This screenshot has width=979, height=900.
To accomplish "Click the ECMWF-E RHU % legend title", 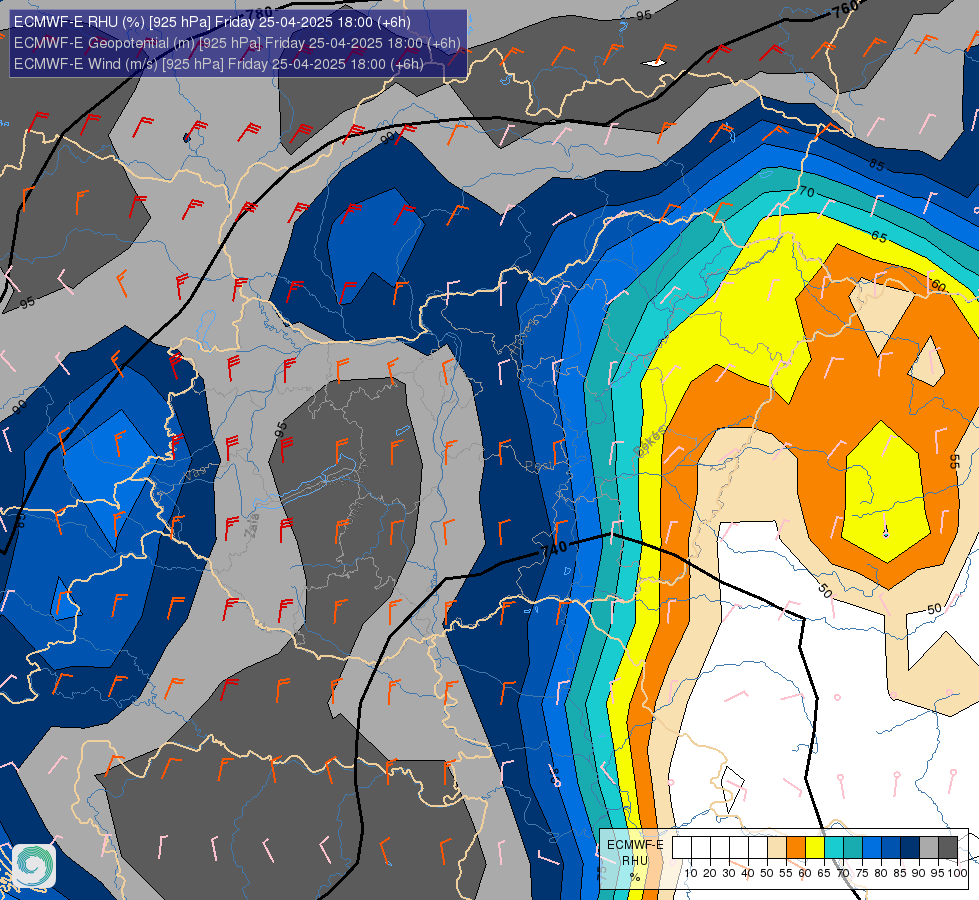I will pyautogui.click(x=635, y=861).
